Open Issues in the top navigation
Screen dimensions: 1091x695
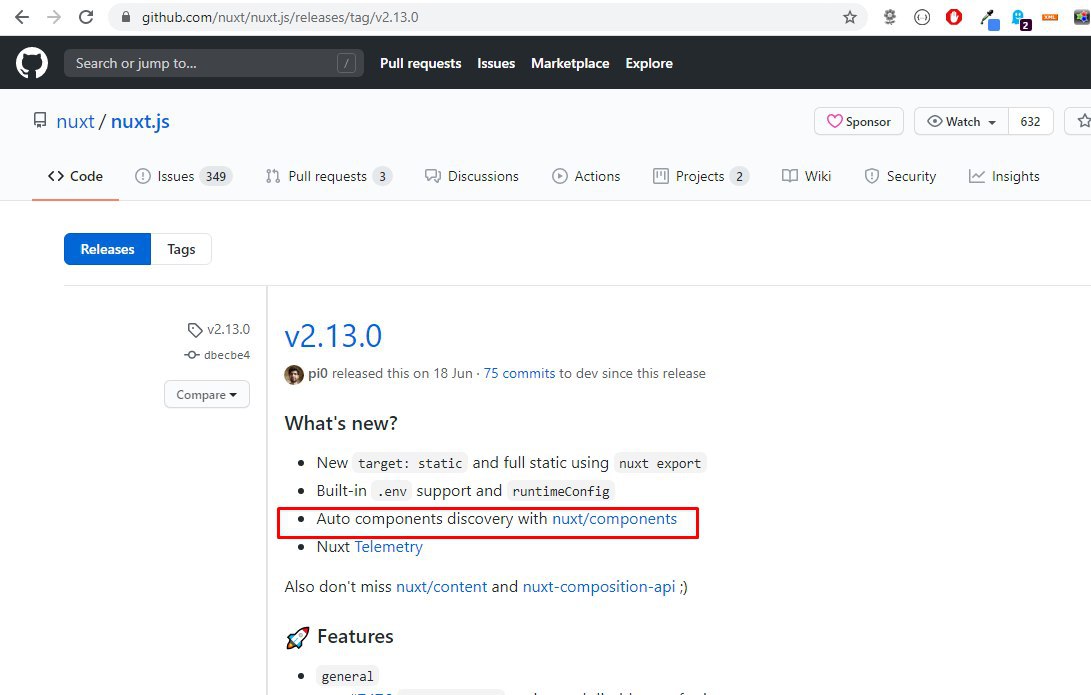tap(496, 63)
